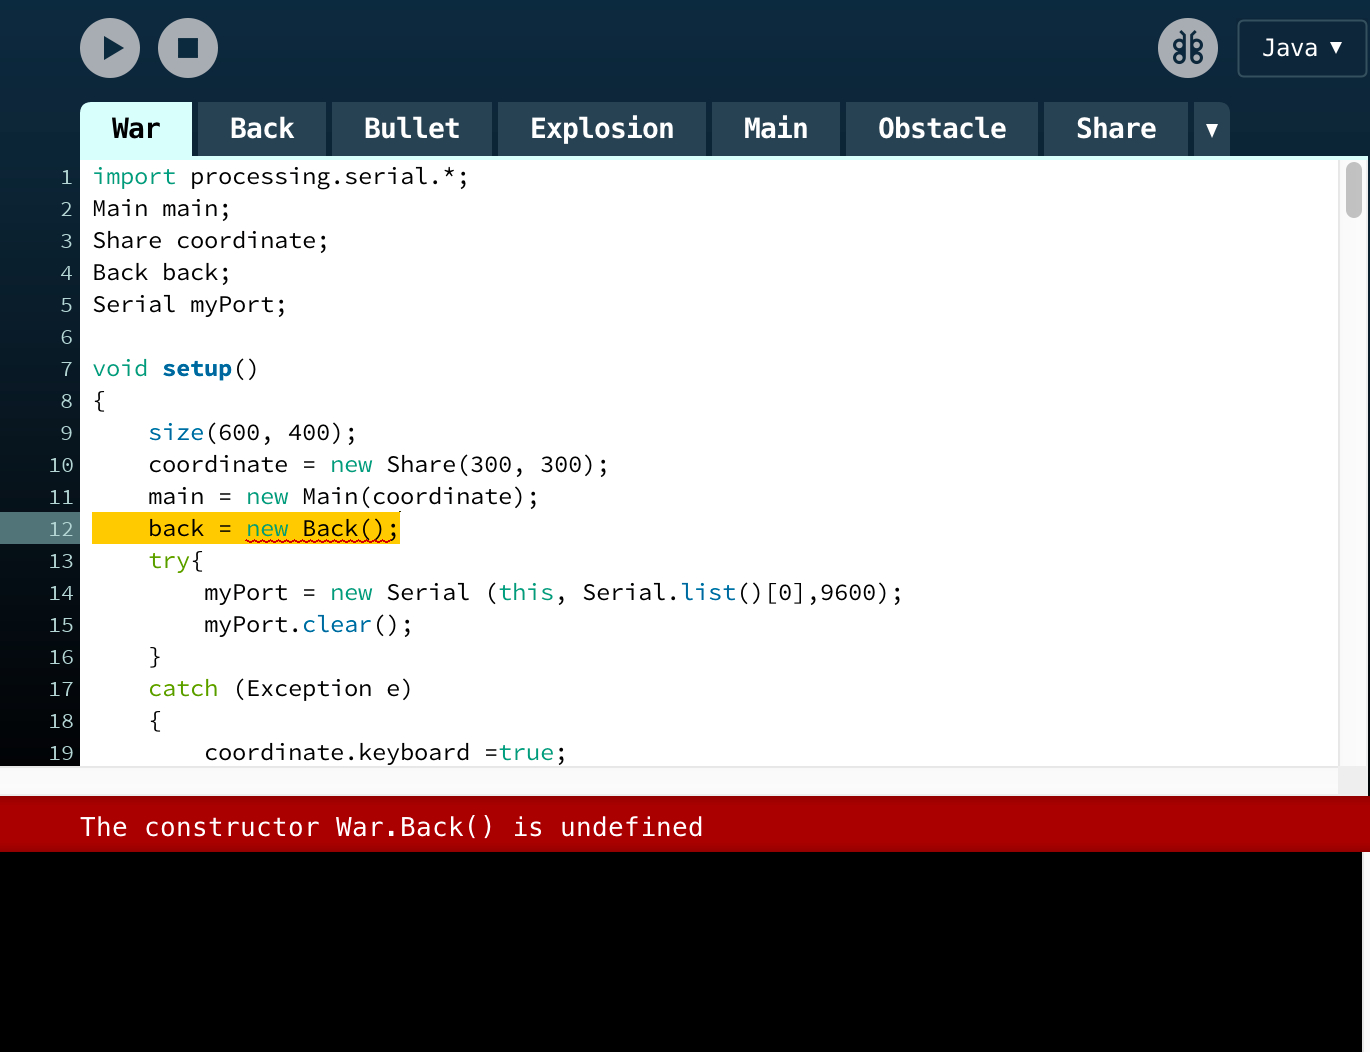Click the 'Main main;' declaration
Image resolution: width=1370 pixels, height=1052 pixels.
pyautogui.click(x=161, y=209)
